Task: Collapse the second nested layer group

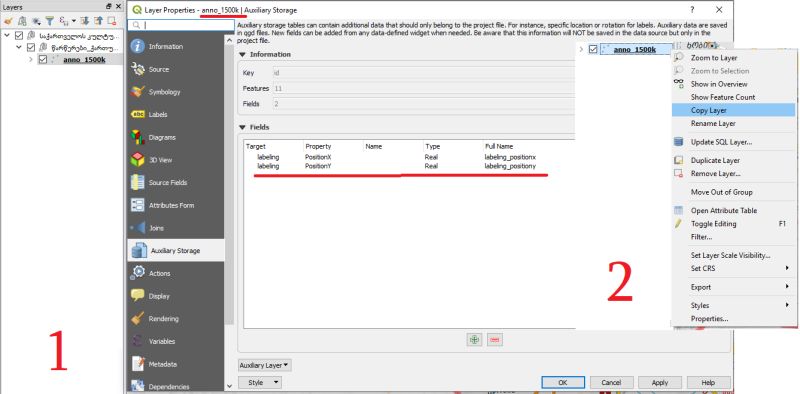Action: pyautogui.click(x=19, y=47)
